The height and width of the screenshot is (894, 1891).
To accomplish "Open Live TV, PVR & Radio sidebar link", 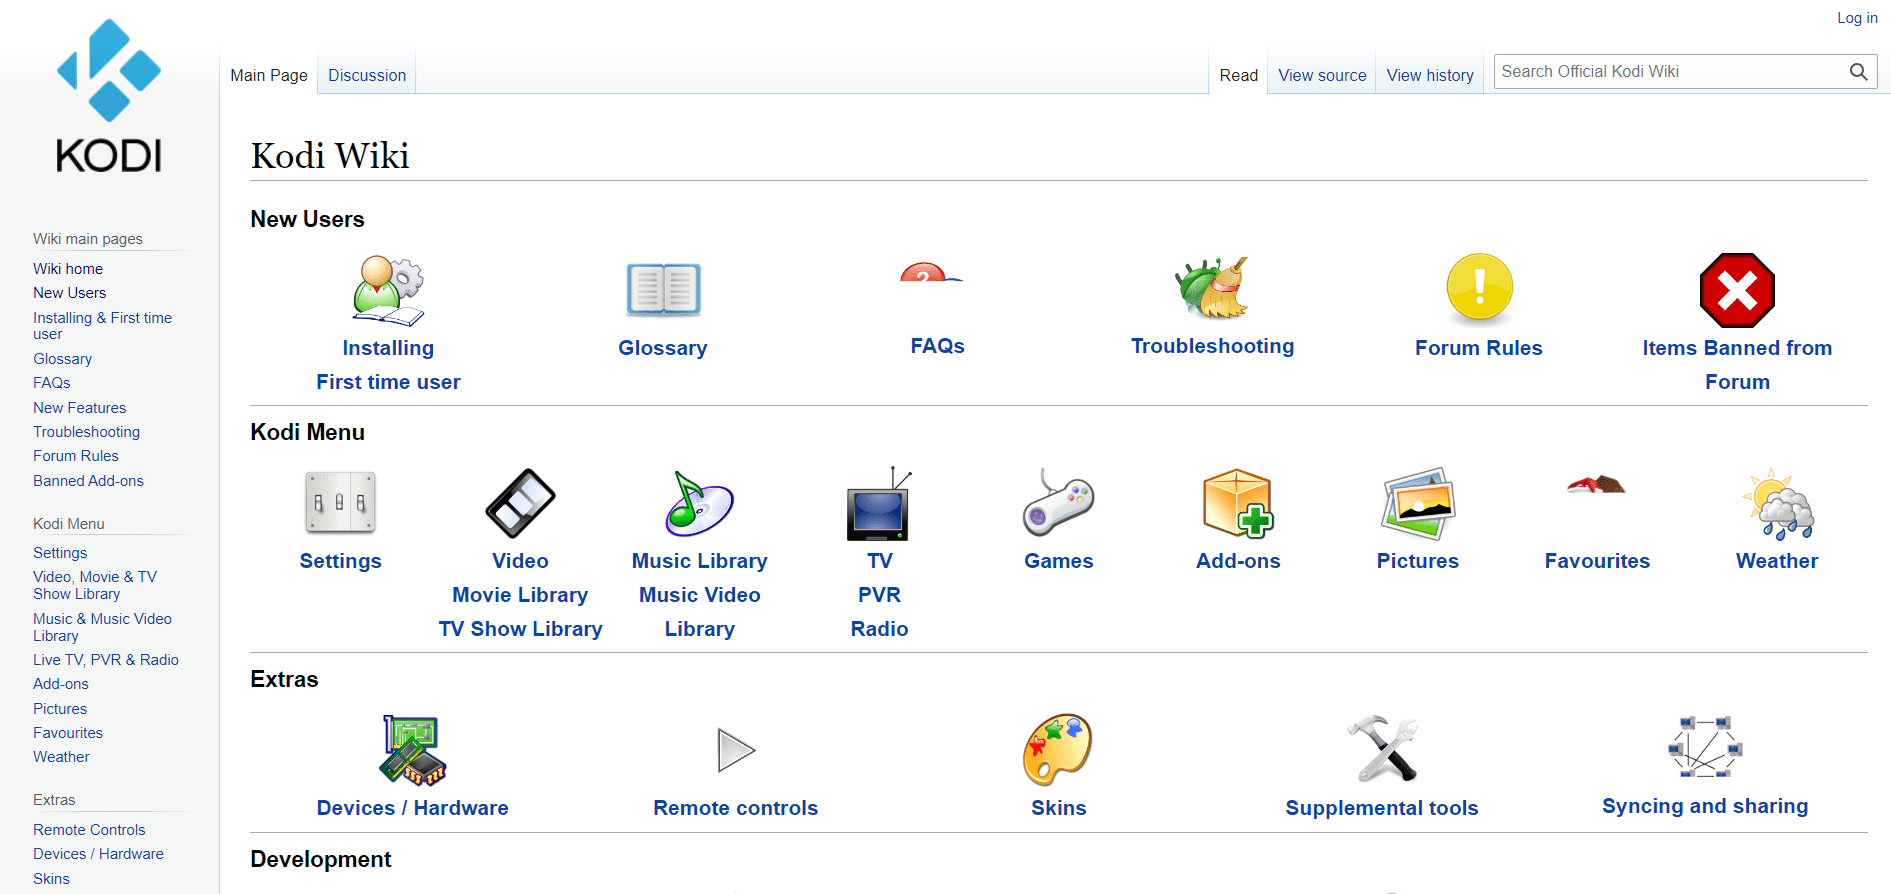I will point(105,660).
